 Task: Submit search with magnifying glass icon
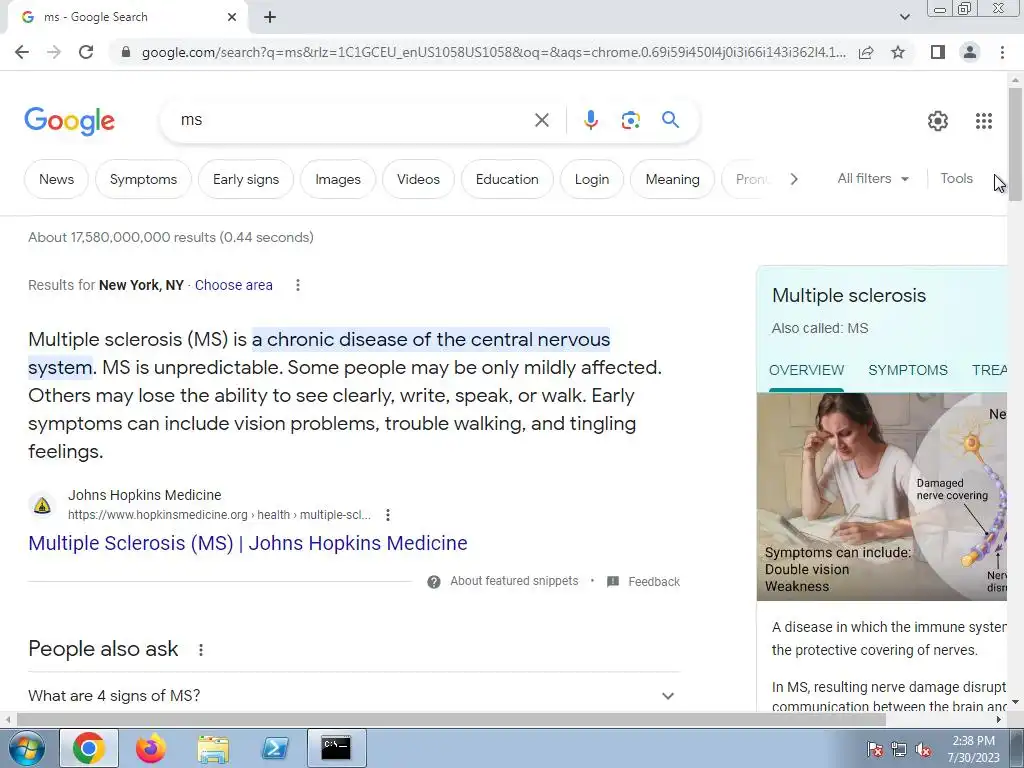(x=670, y=120)
